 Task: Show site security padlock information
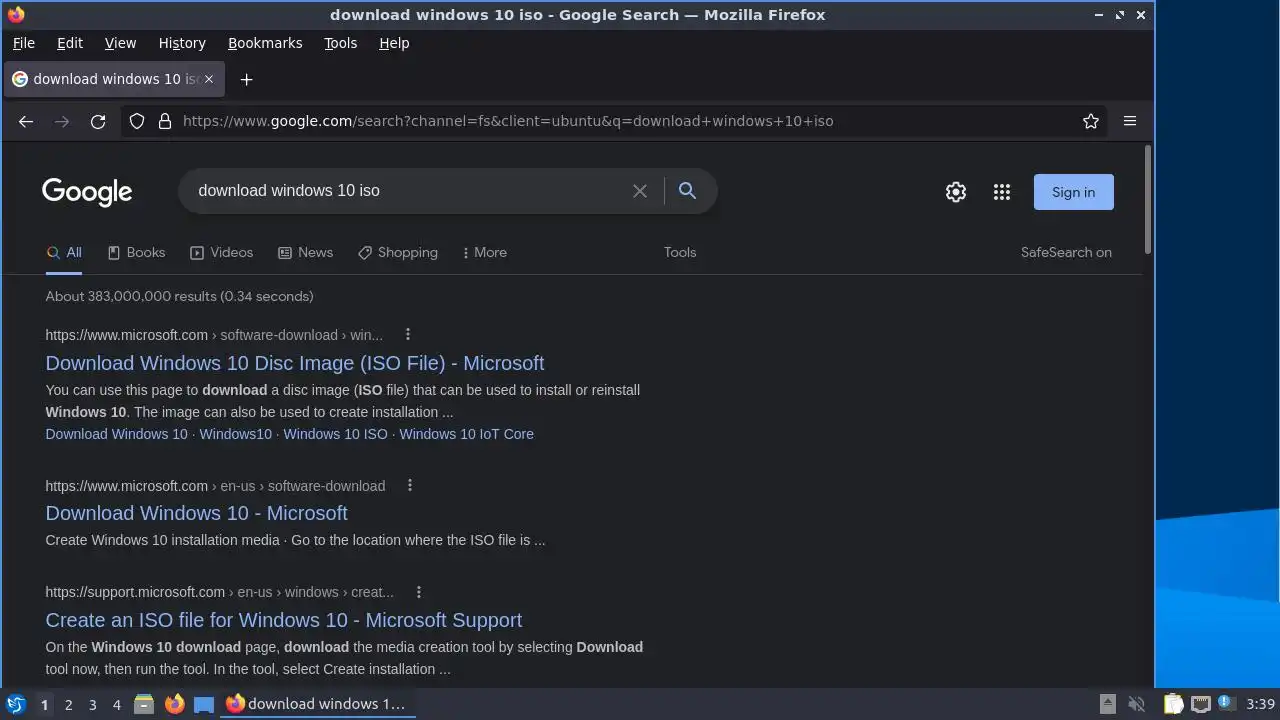(165, 121)
